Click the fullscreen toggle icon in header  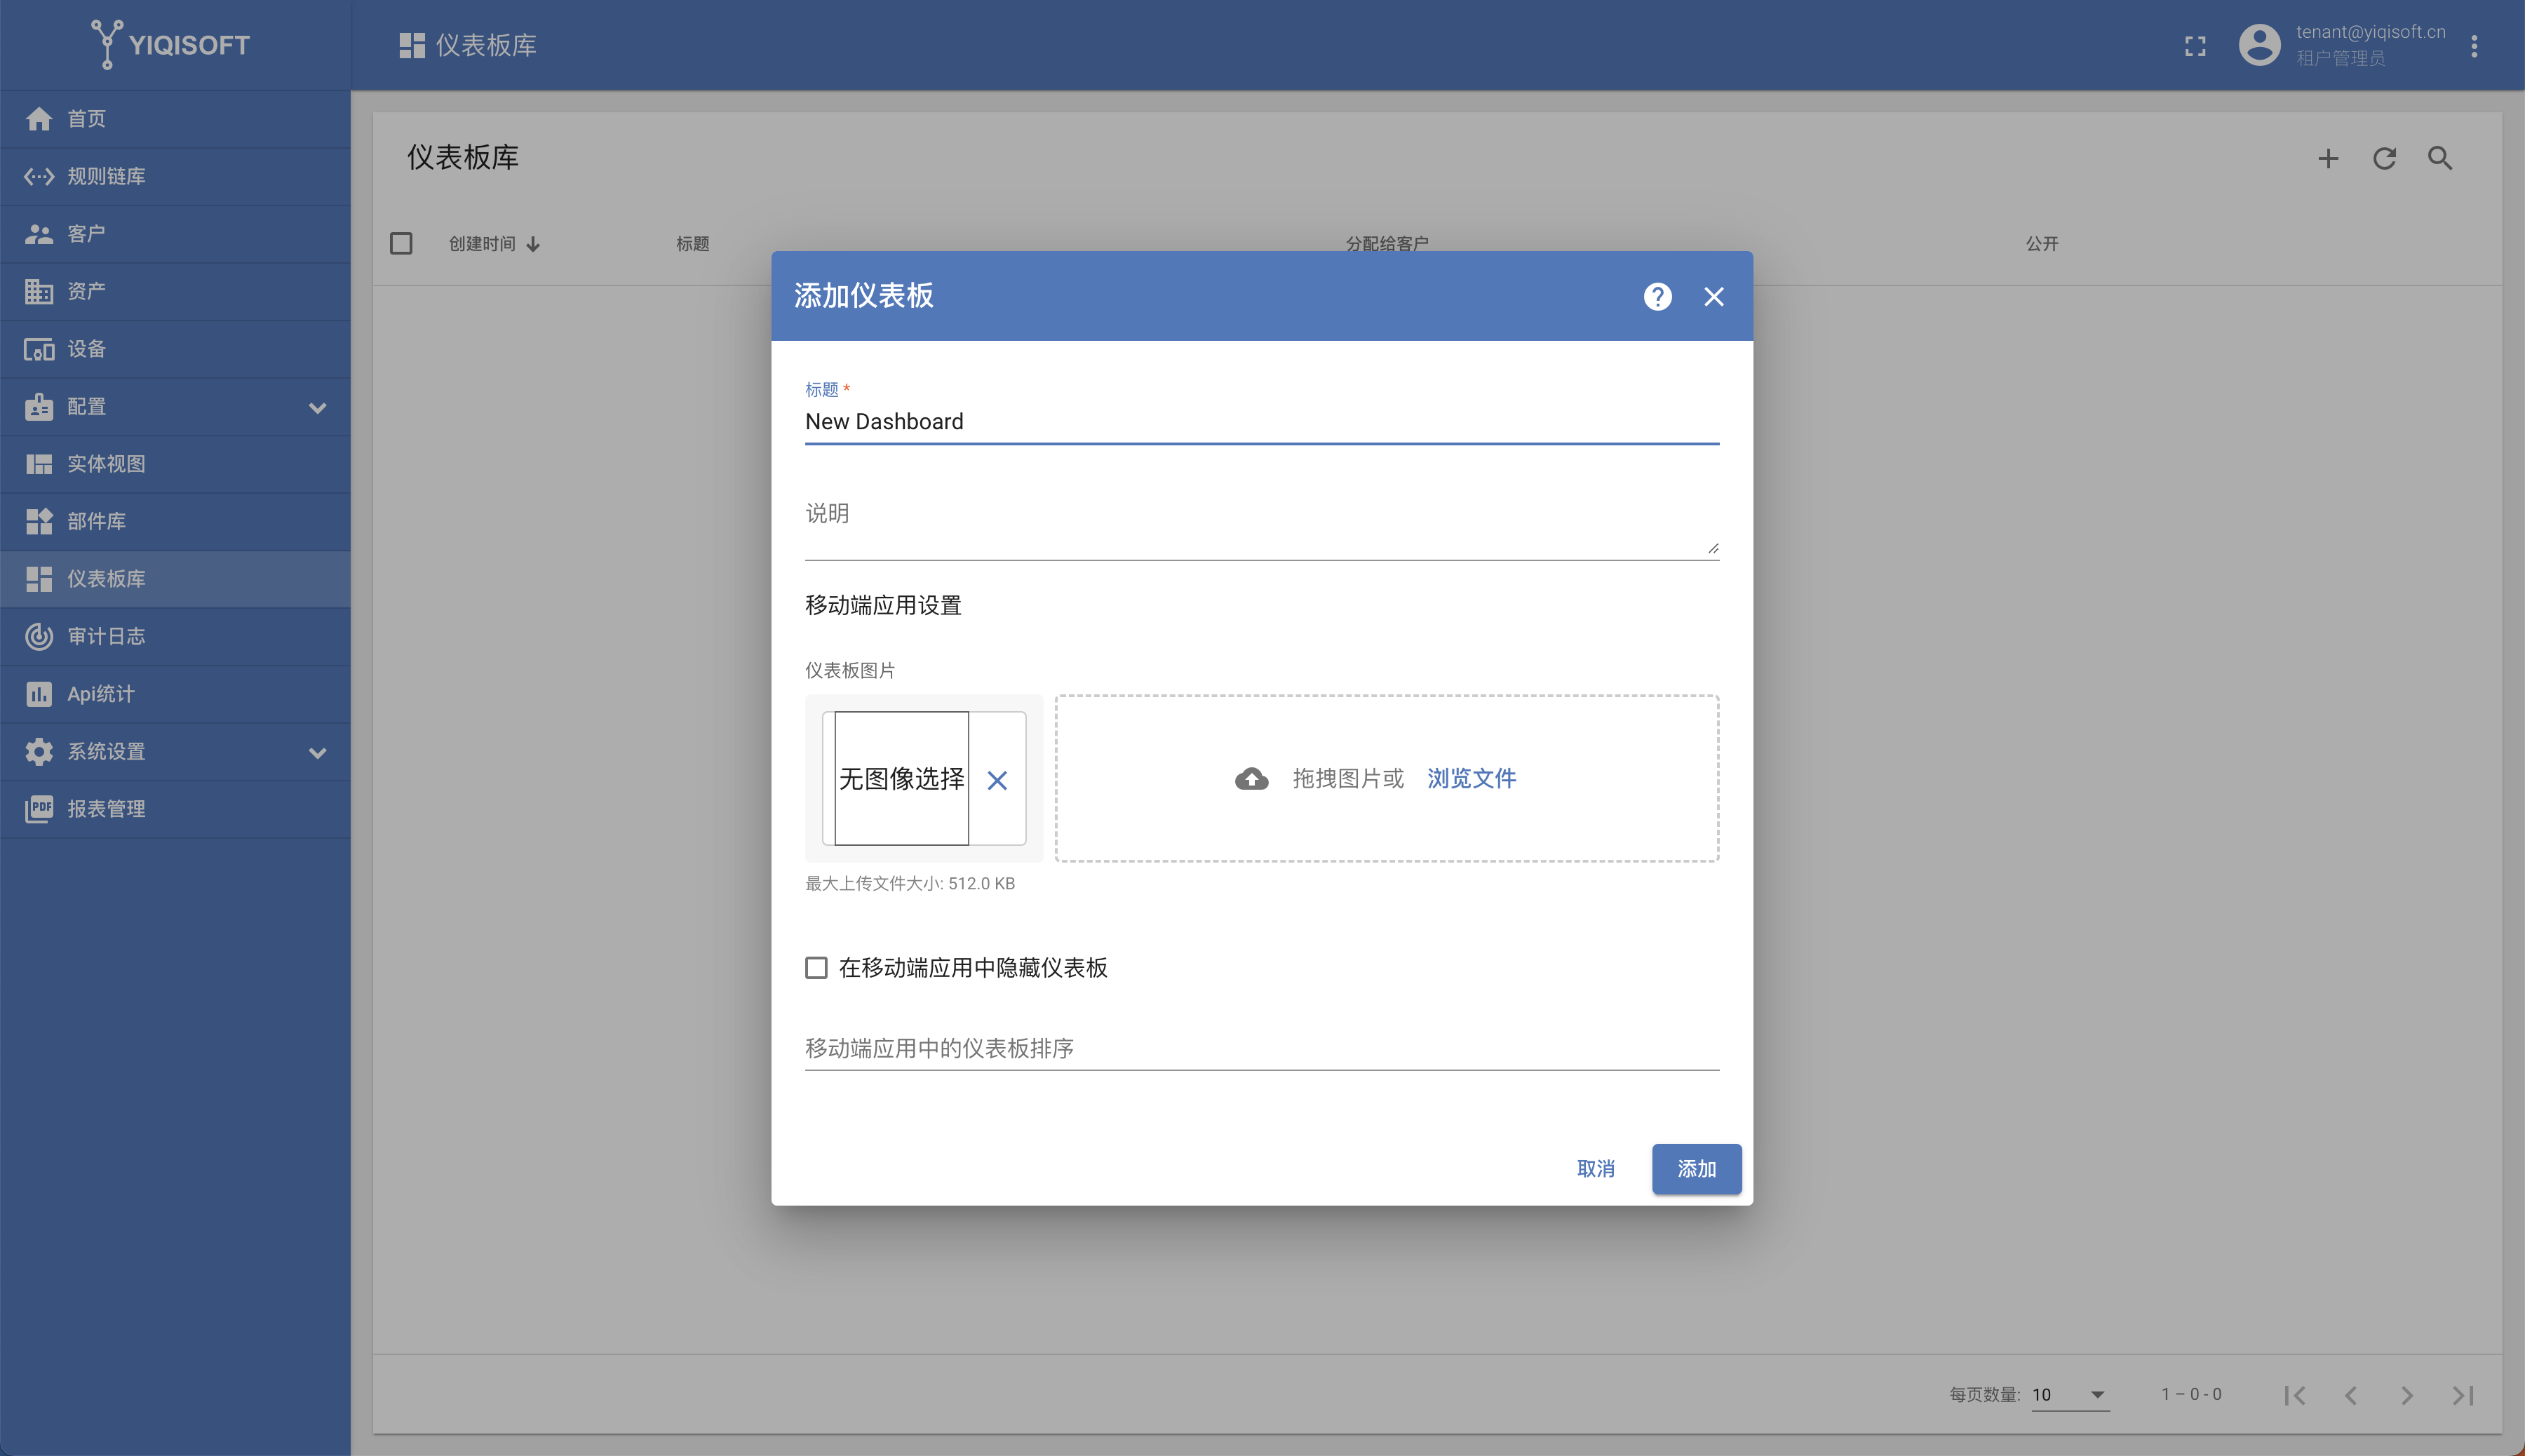coord(2195,46)
